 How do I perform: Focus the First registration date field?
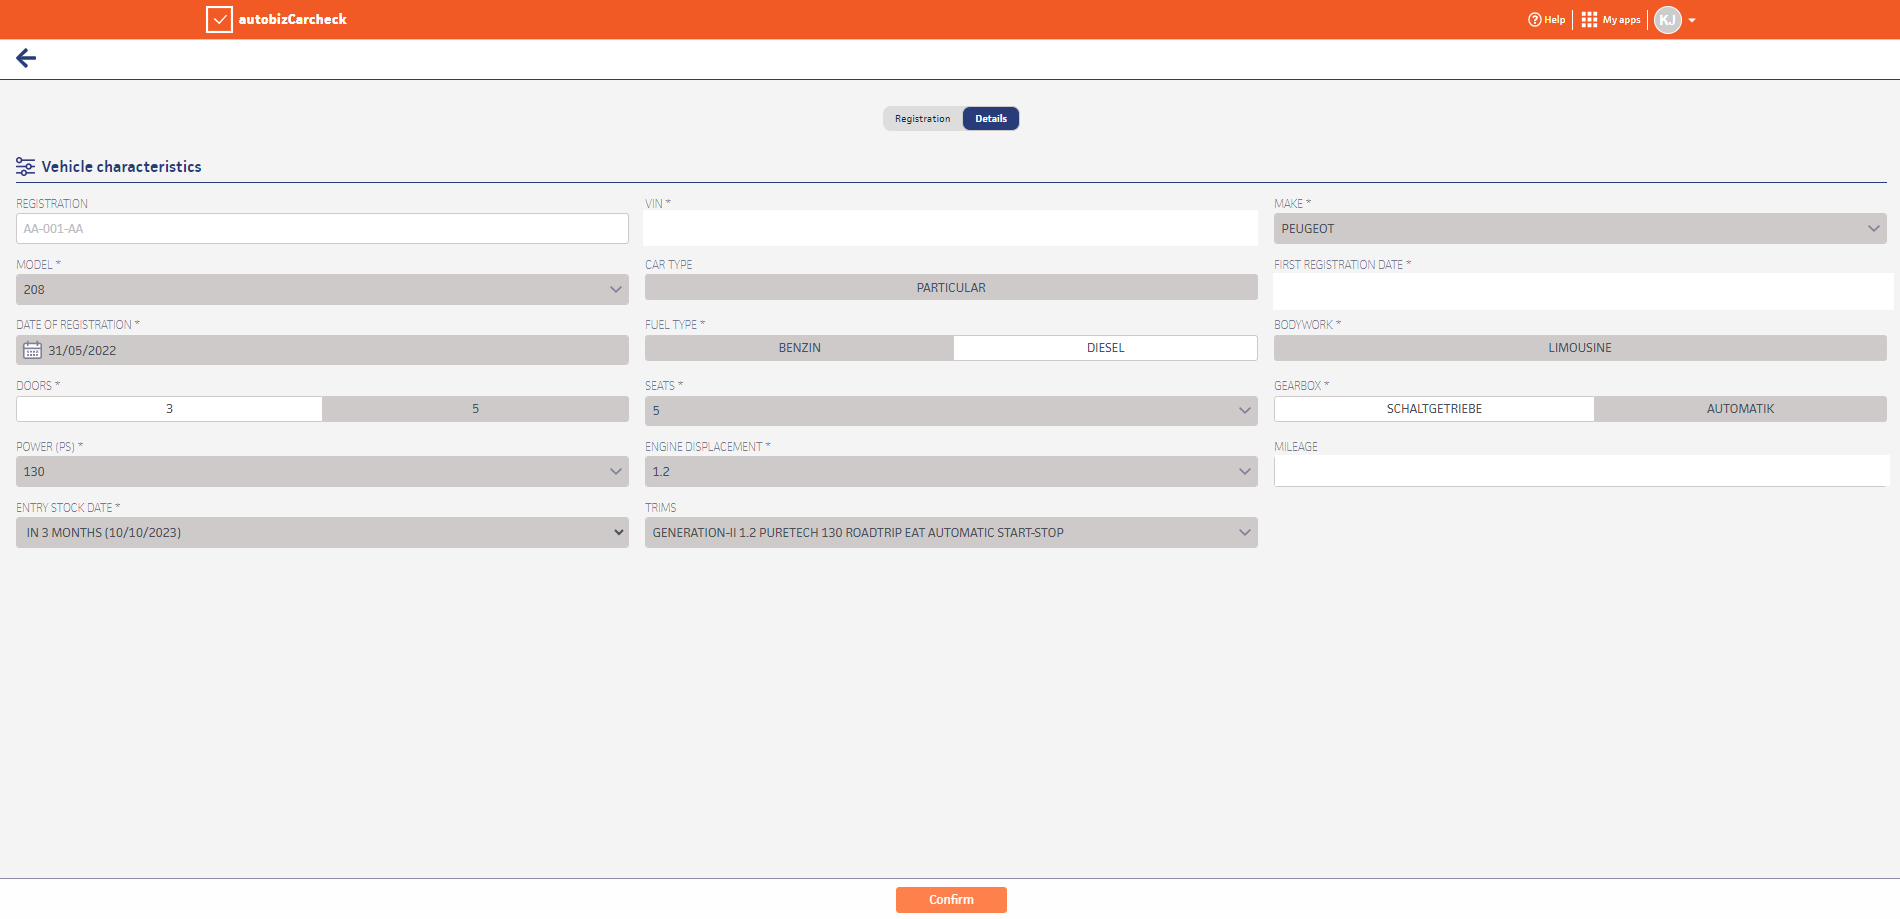point(1582,291)
